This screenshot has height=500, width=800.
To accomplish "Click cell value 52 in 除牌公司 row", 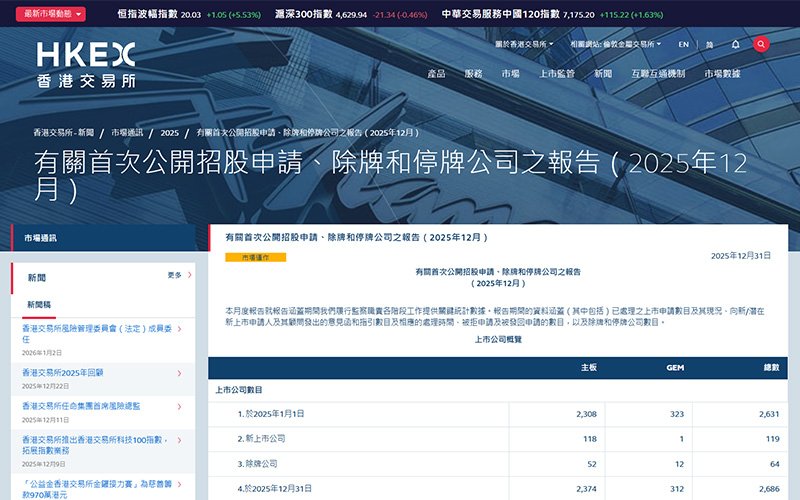I will (x=592, y=464).
